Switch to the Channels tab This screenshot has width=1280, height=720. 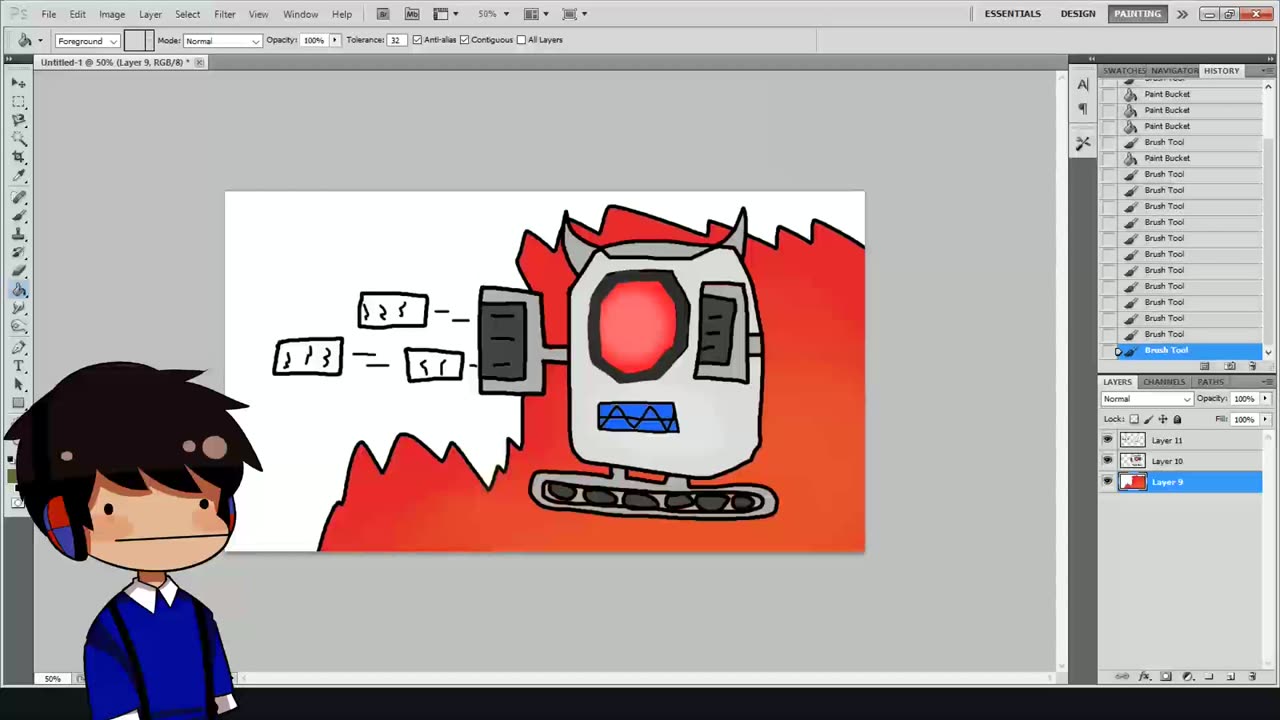[x=1164, y=382]
